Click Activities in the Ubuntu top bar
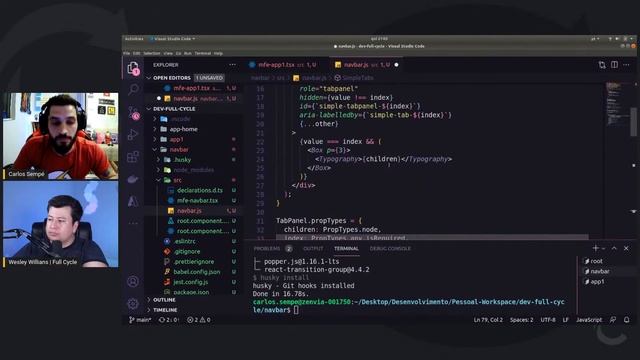 point(134,39)
